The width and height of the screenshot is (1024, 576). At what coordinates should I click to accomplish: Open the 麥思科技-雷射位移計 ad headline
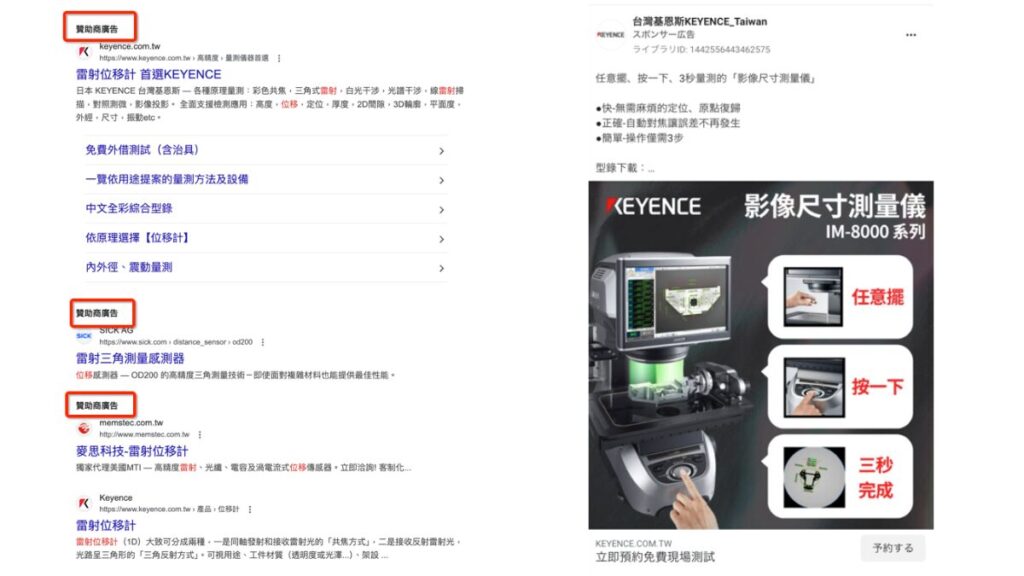[x=132, y=451]
